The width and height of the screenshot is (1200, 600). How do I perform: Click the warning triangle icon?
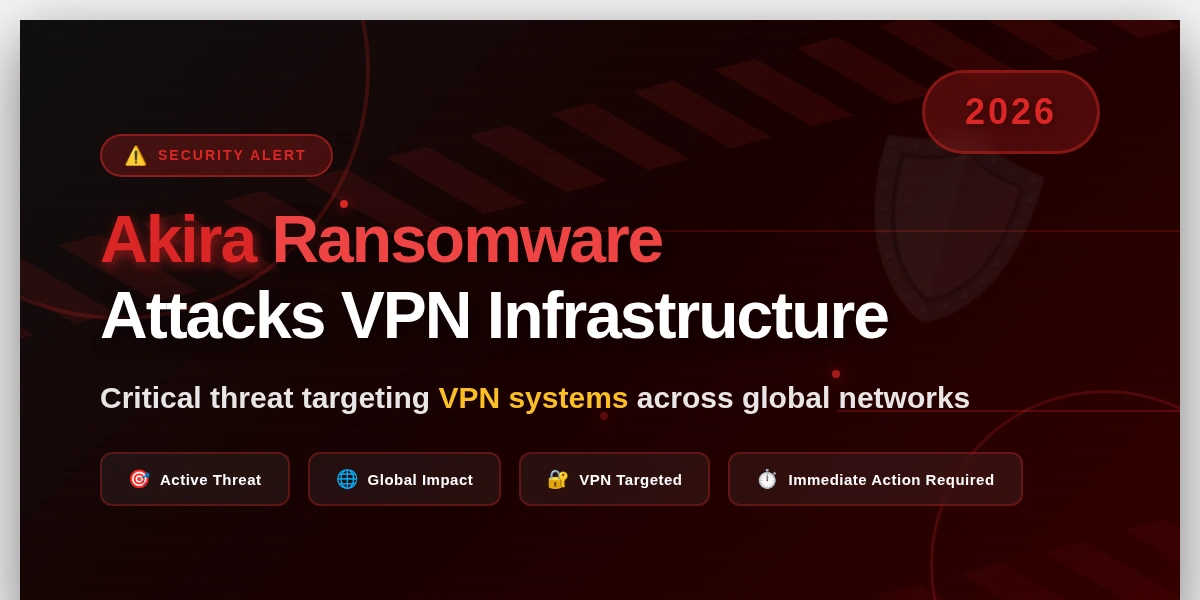pos(136,156)
